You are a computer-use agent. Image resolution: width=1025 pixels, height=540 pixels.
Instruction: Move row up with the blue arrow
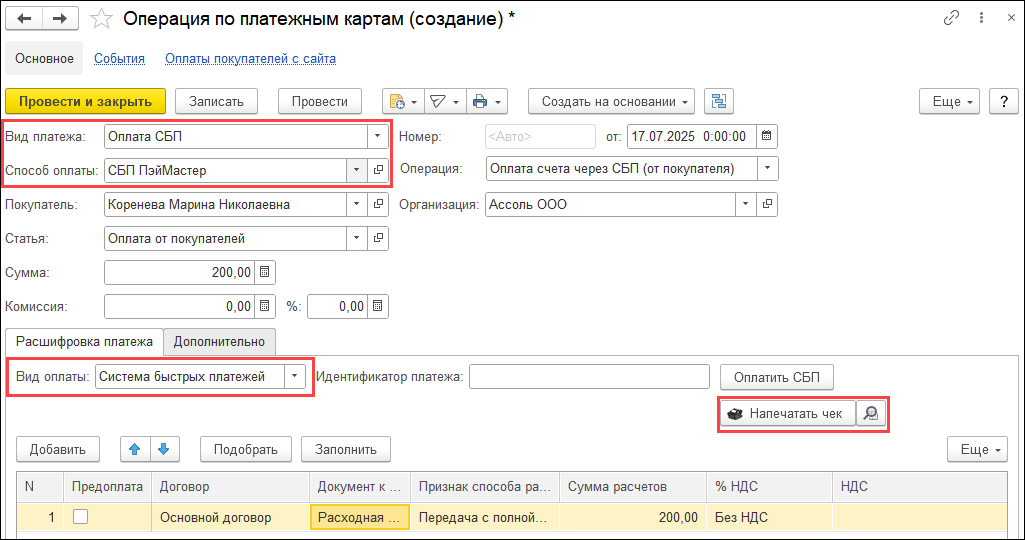click(134, 449)
